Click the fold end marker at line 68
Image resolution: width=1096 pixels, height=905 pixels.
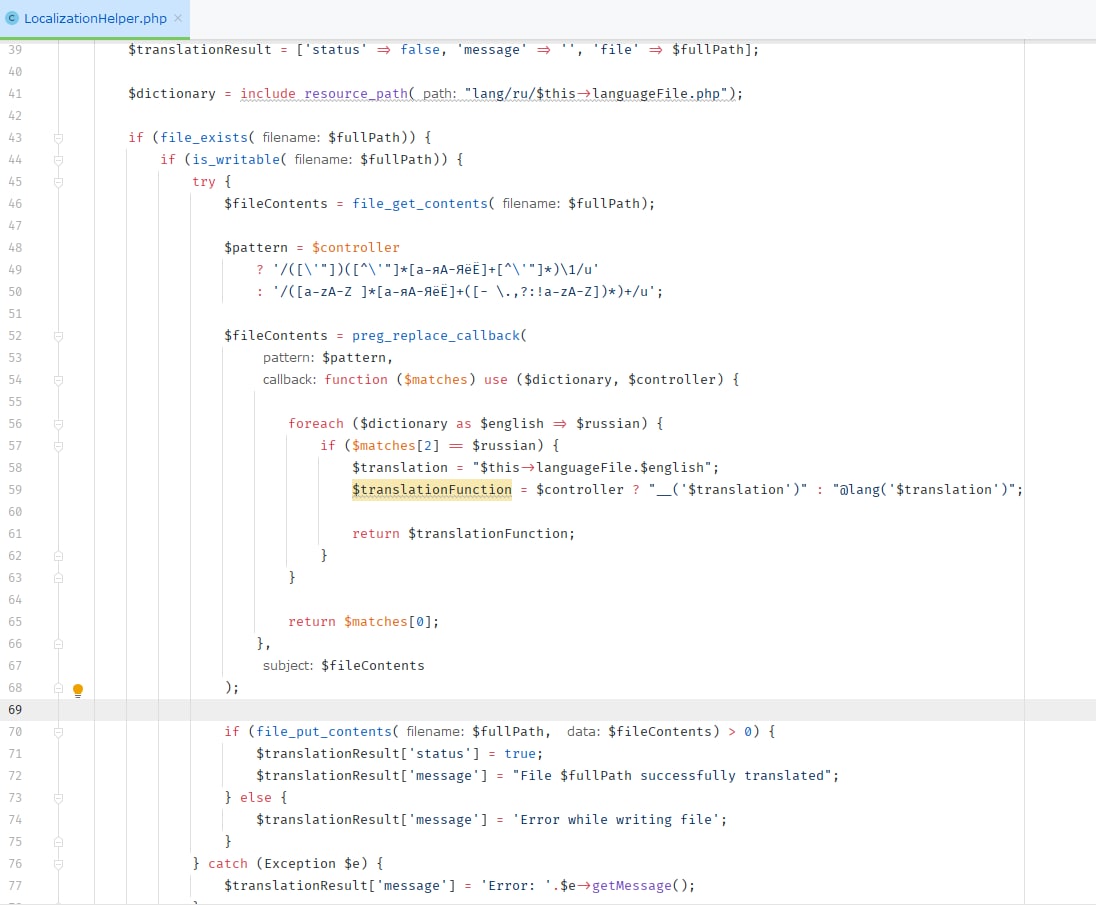(59, 688)
